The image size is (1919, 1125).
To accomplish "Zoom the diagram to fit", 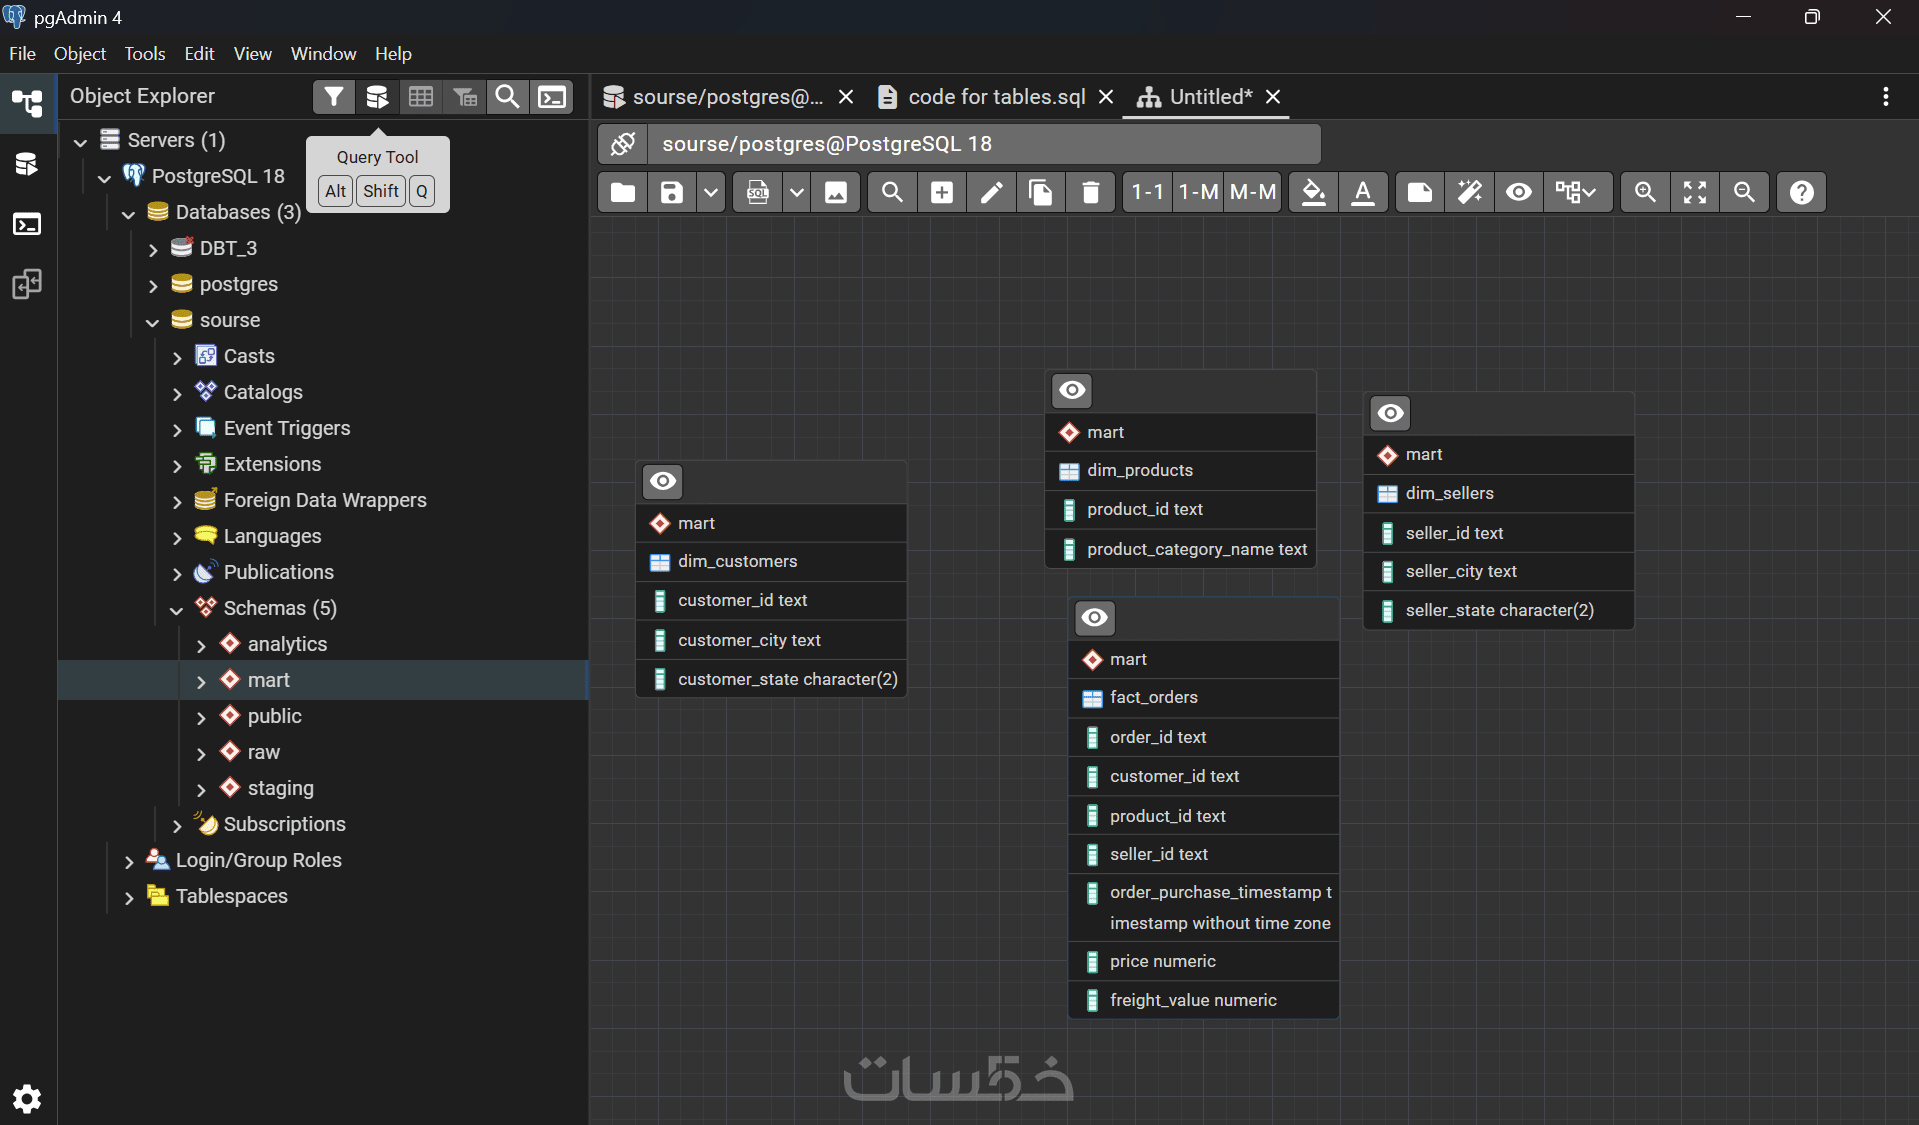I will click(1695, 192).
